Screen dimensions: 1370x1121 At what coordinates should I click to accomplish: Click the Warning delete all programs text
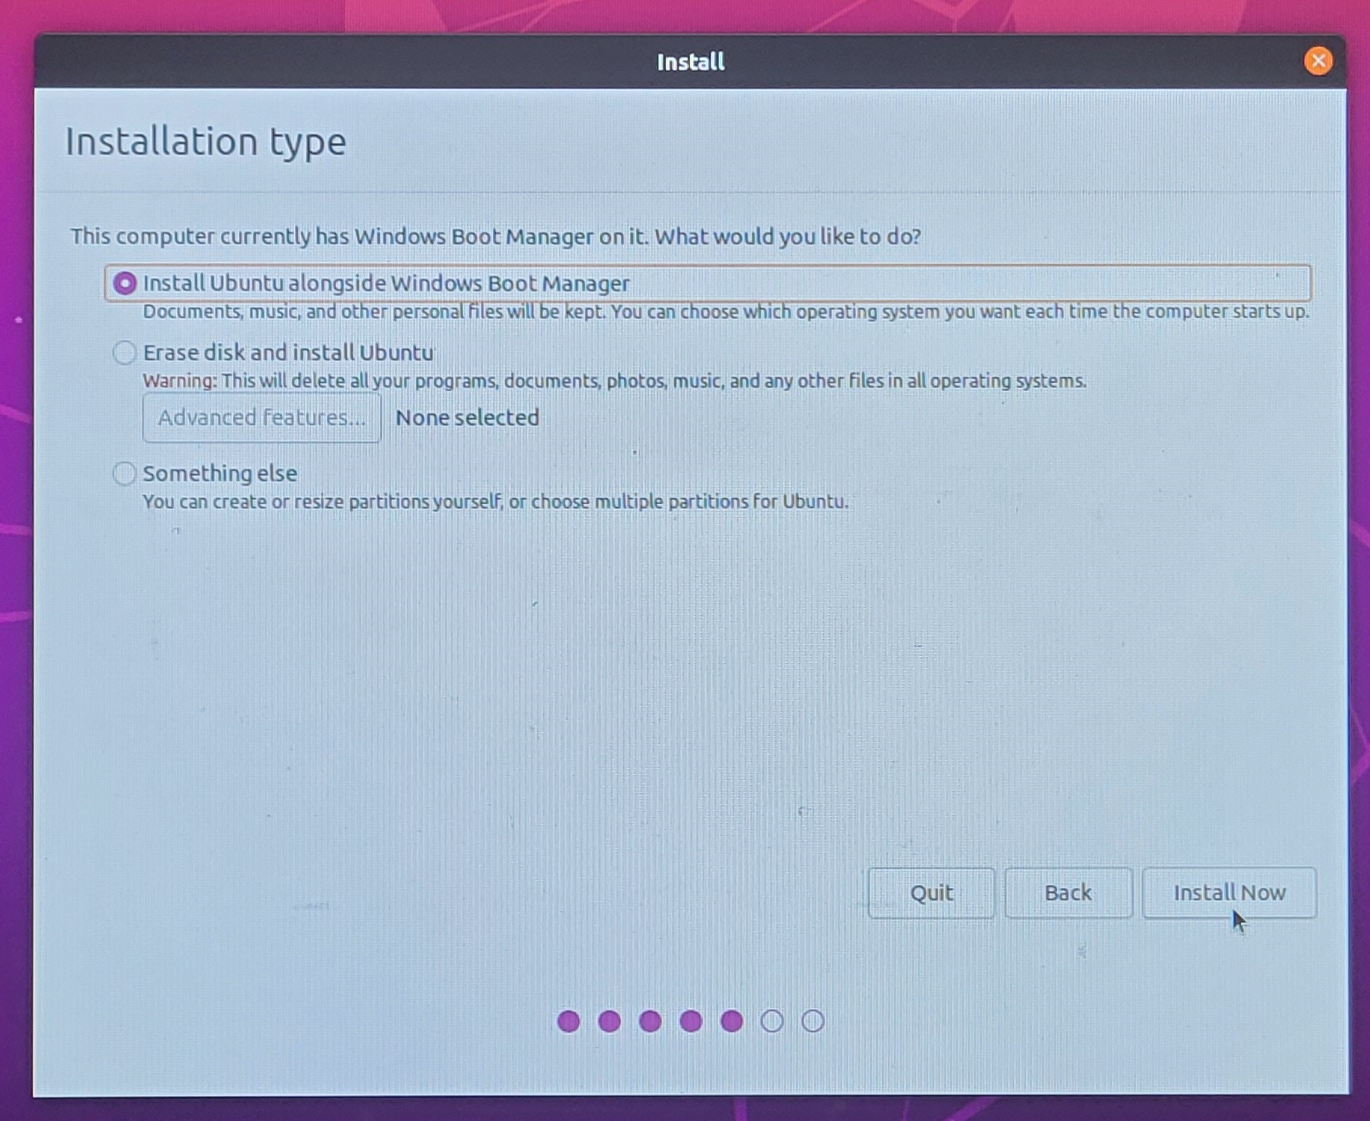point(614,380)
